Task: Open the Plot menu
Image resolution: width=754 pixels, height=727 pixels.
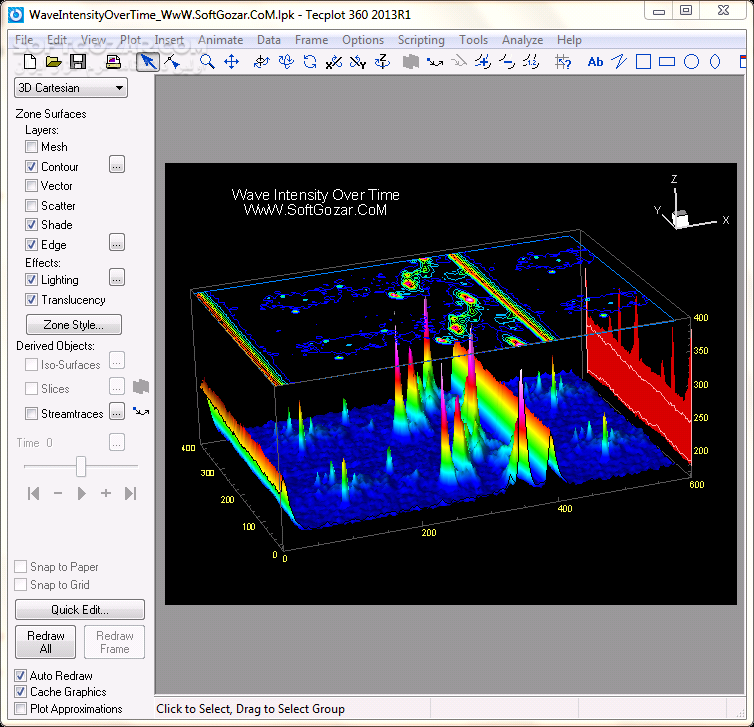Action: [130, 40]
